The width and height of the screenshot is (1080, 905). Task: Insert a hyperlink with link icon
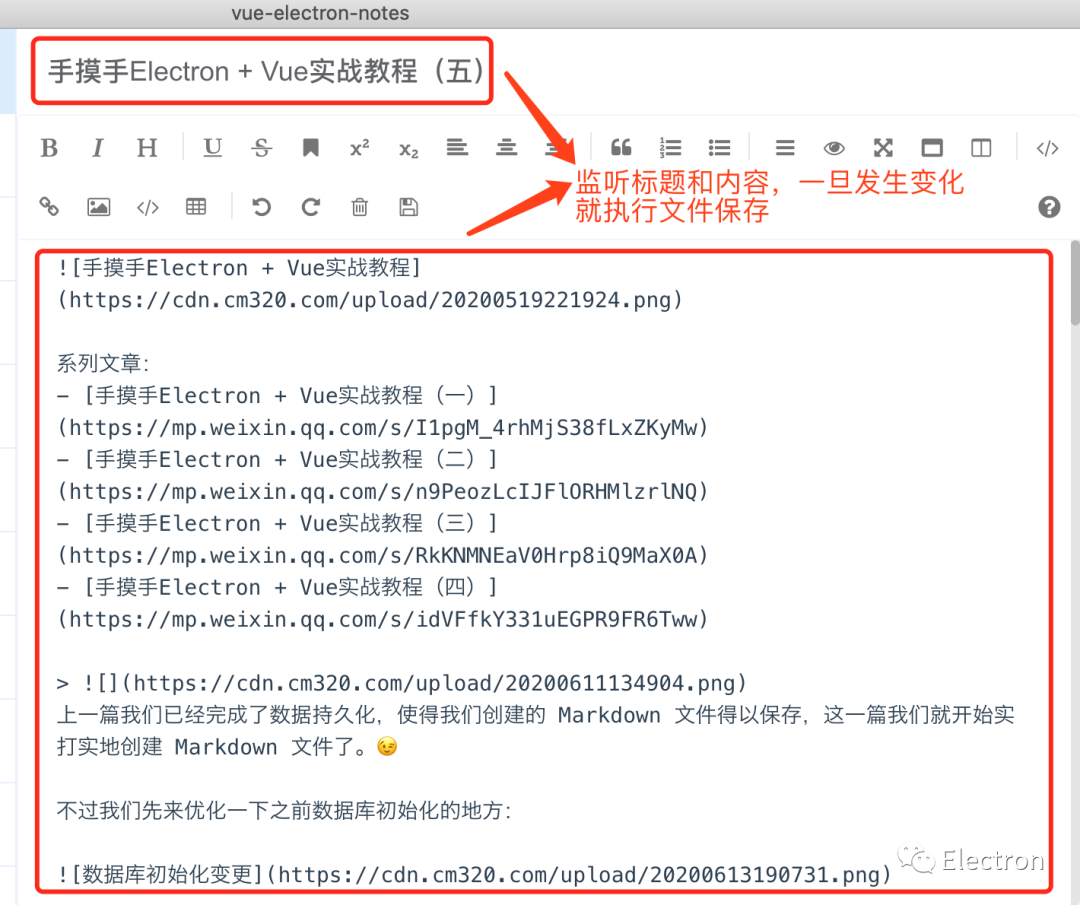pyautogui.click(x=49, y=206)
